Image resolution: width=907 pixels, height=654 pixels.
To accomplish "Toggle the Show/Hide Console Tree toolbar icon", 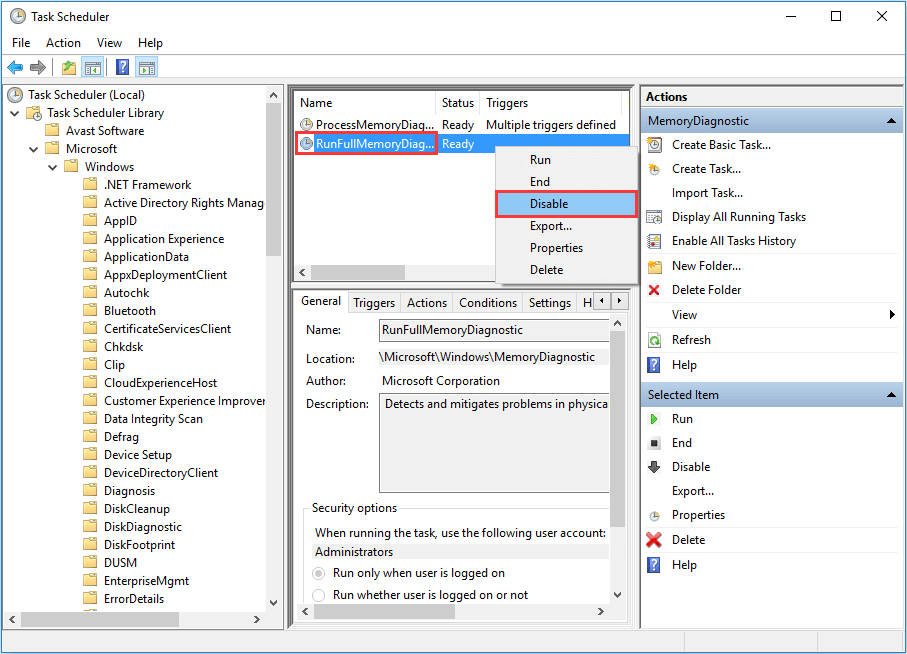I will 93,68.
